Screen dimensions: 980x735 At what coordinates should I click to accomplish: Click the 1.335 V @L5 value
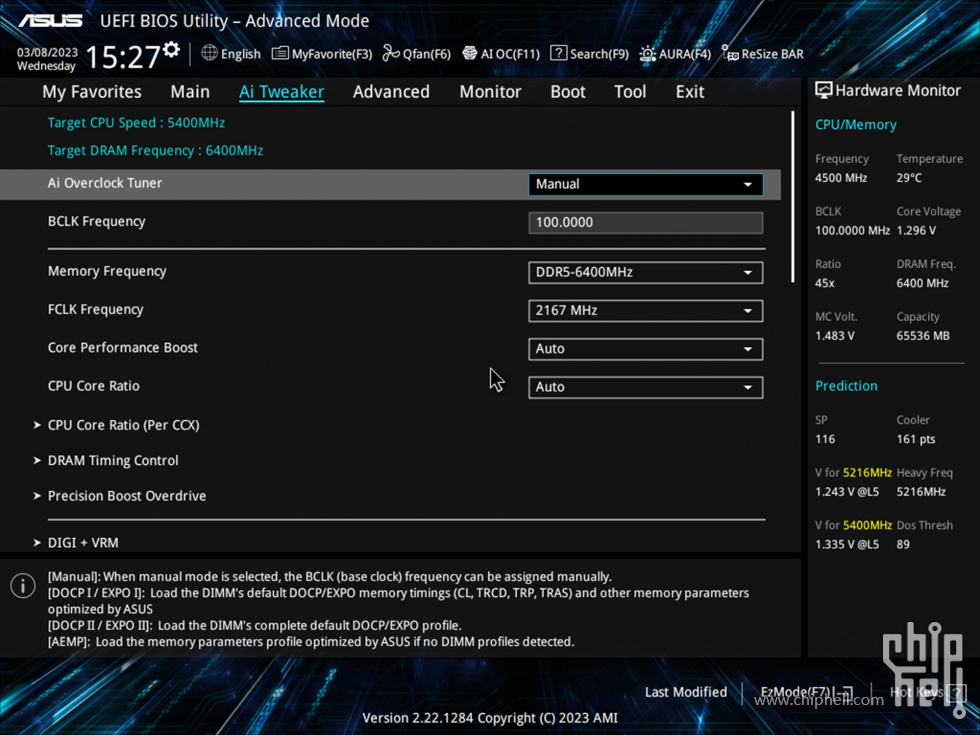[x=847, y=544]
